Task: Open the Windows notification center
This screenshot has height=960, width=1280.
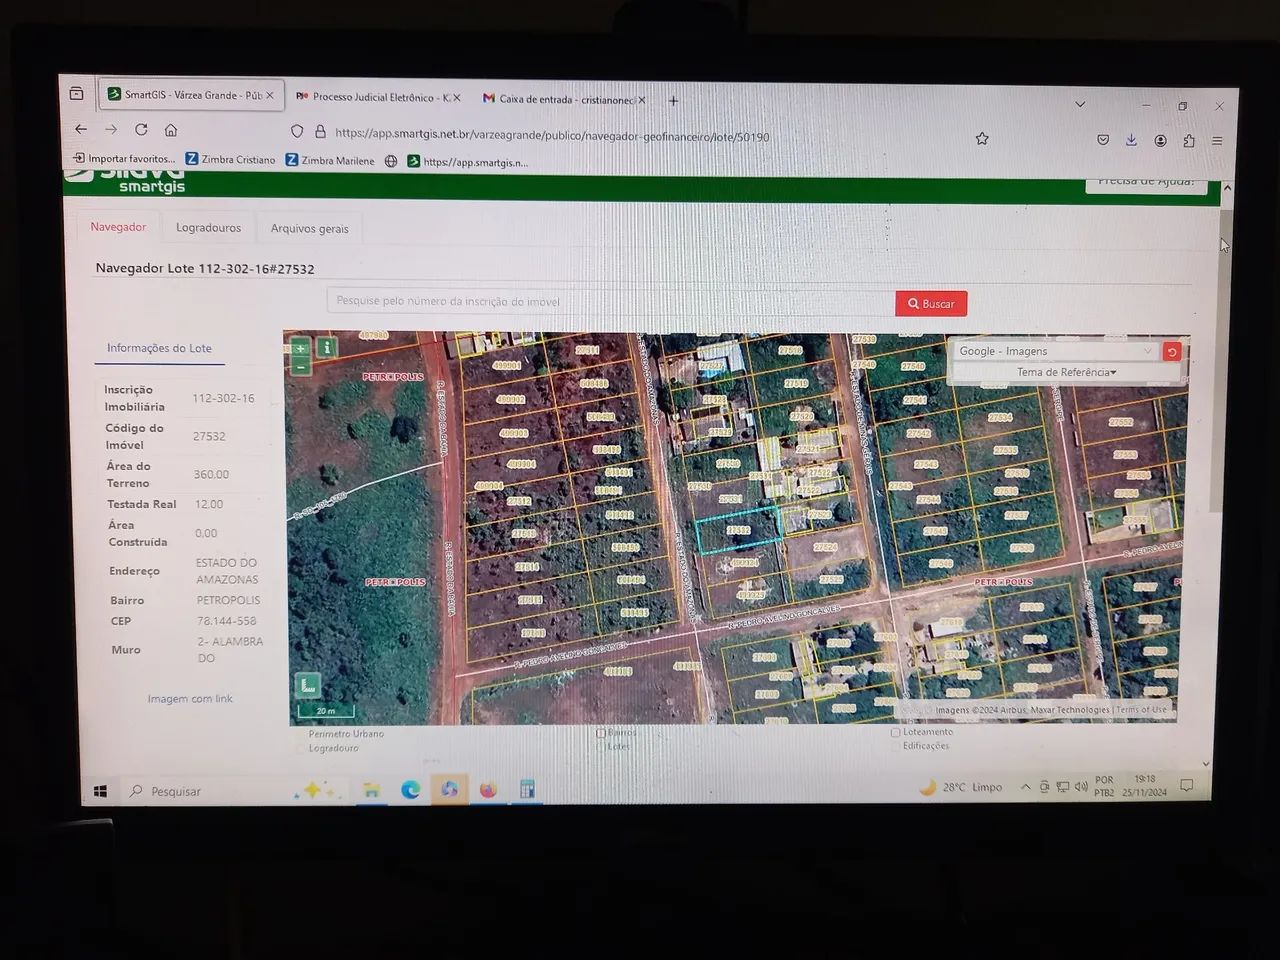Action: pos(1187,786)
